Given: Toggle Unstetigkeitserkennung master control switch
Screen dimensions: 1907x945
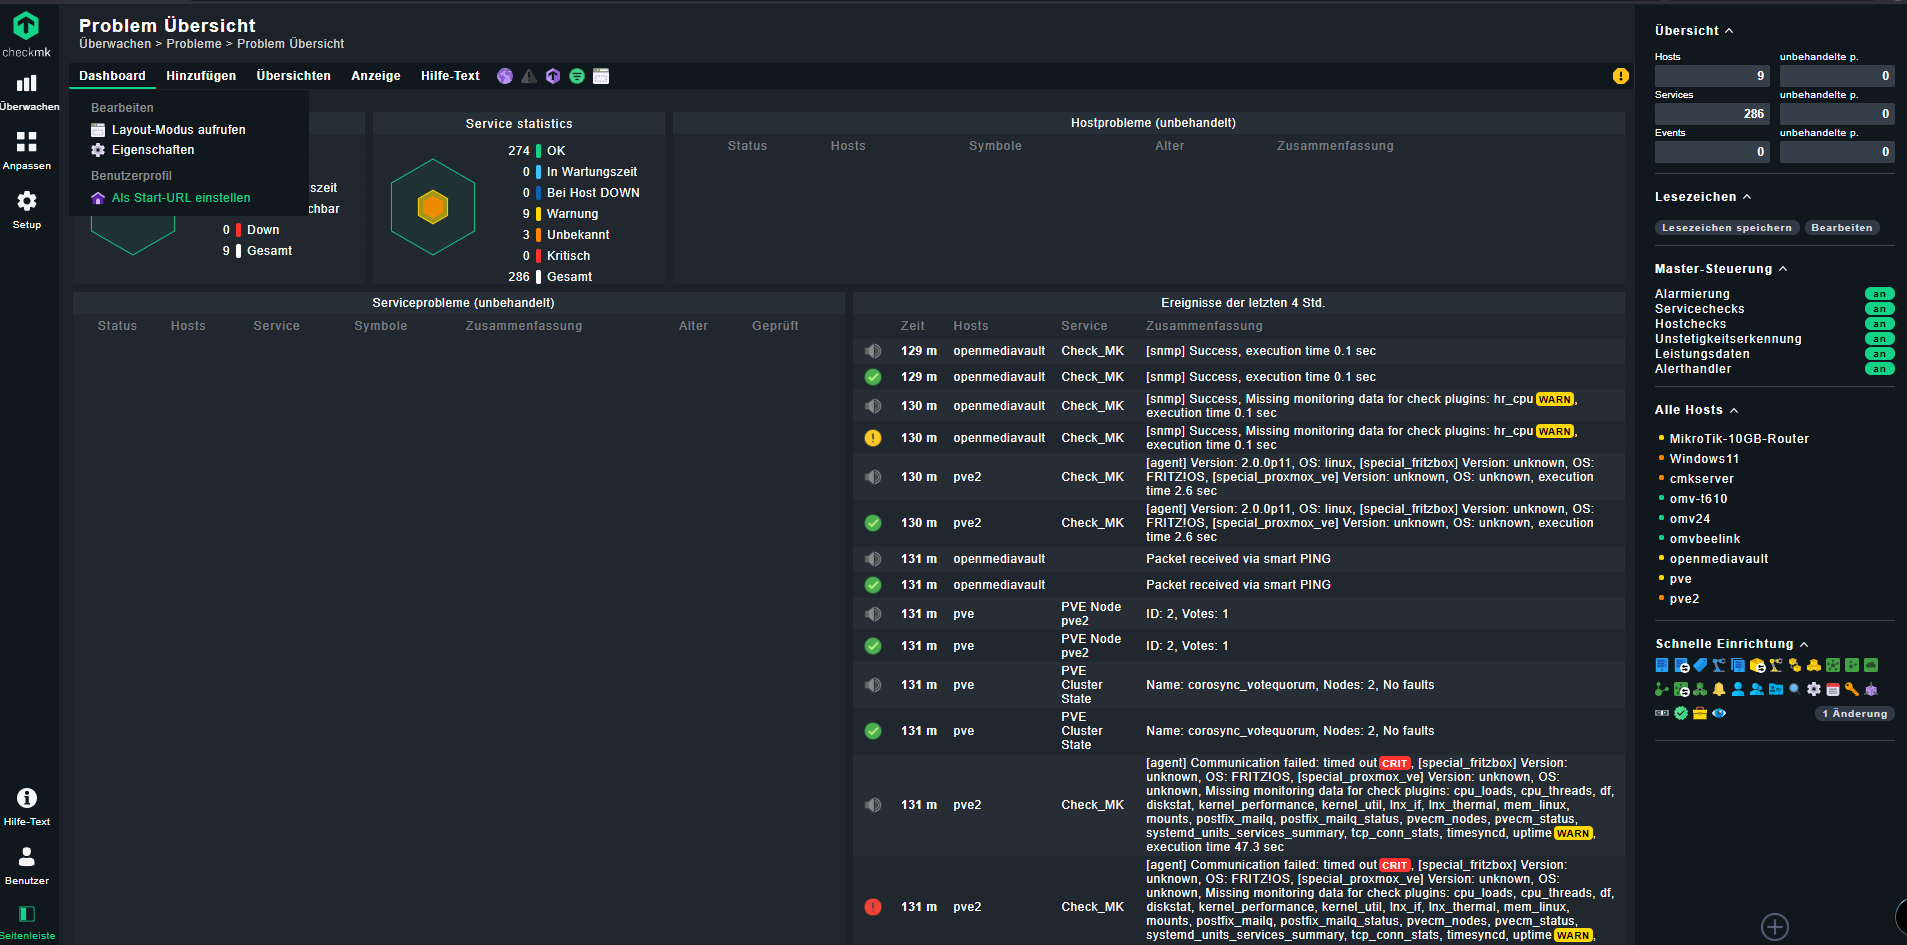Looking at the screenshot, I should pyautogui.click(x=1880, y=339).
